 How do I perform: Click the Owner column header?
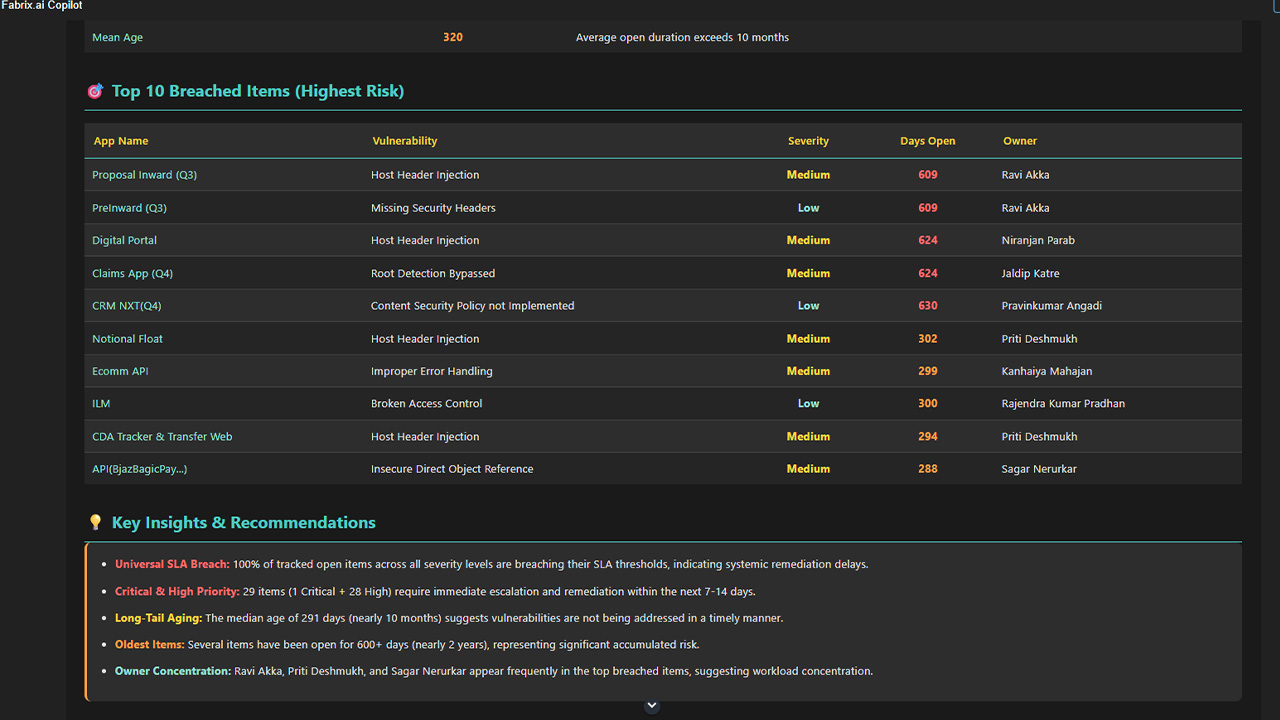(1020, 141)
